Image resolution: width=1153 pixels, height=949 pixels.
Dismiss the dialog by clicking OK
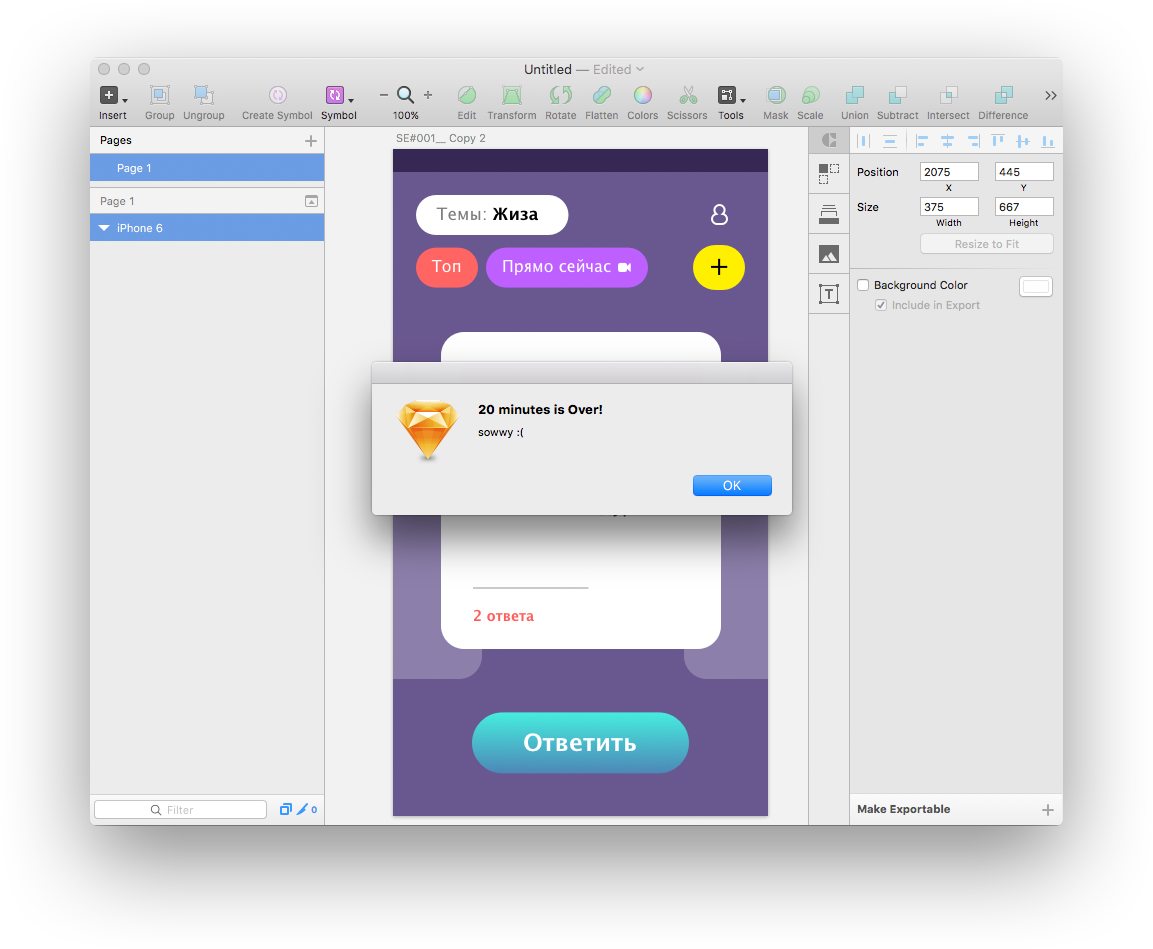(x=732, y=485)
